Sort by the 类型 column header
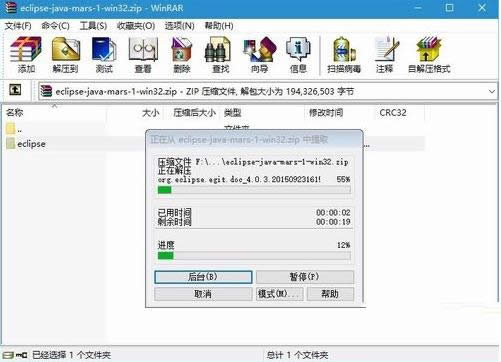 pos(233,113)
